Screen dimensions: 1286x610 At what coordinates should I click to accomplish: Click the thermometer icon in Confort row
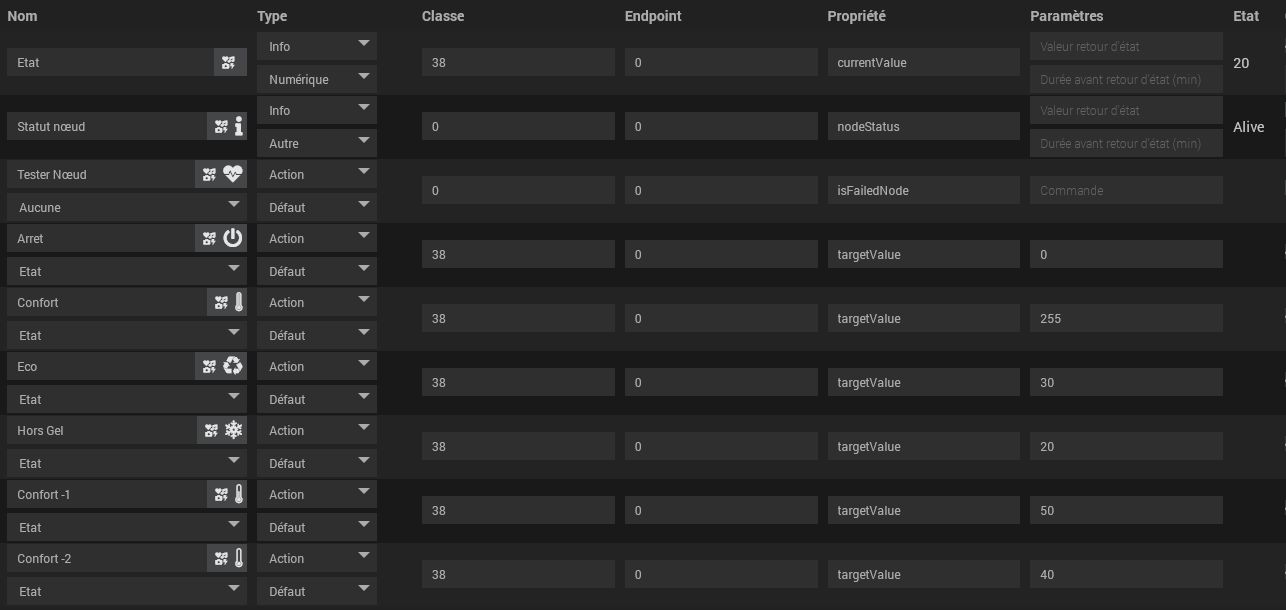(x=239, y=302)
